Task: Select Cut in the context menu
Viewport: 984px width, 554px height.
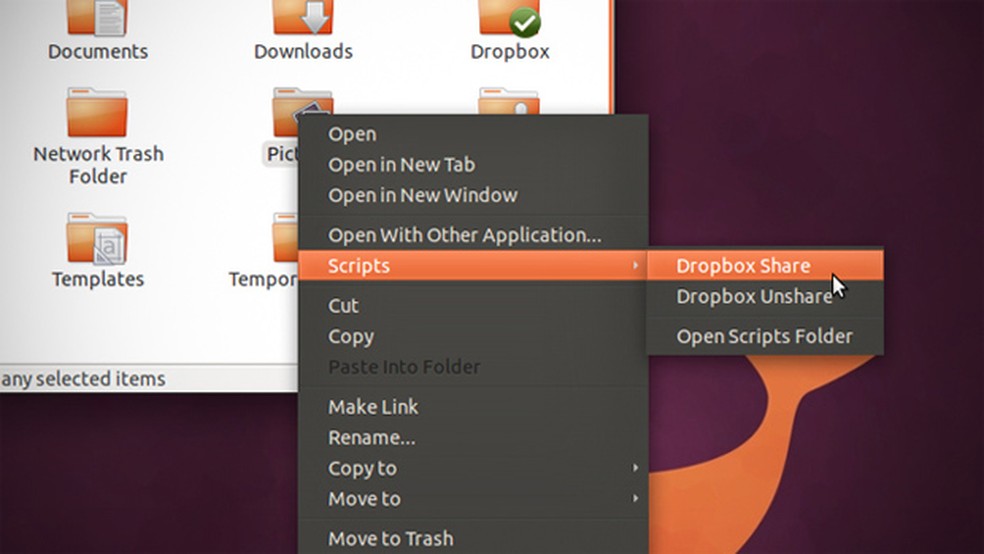Action: (473, 306)
